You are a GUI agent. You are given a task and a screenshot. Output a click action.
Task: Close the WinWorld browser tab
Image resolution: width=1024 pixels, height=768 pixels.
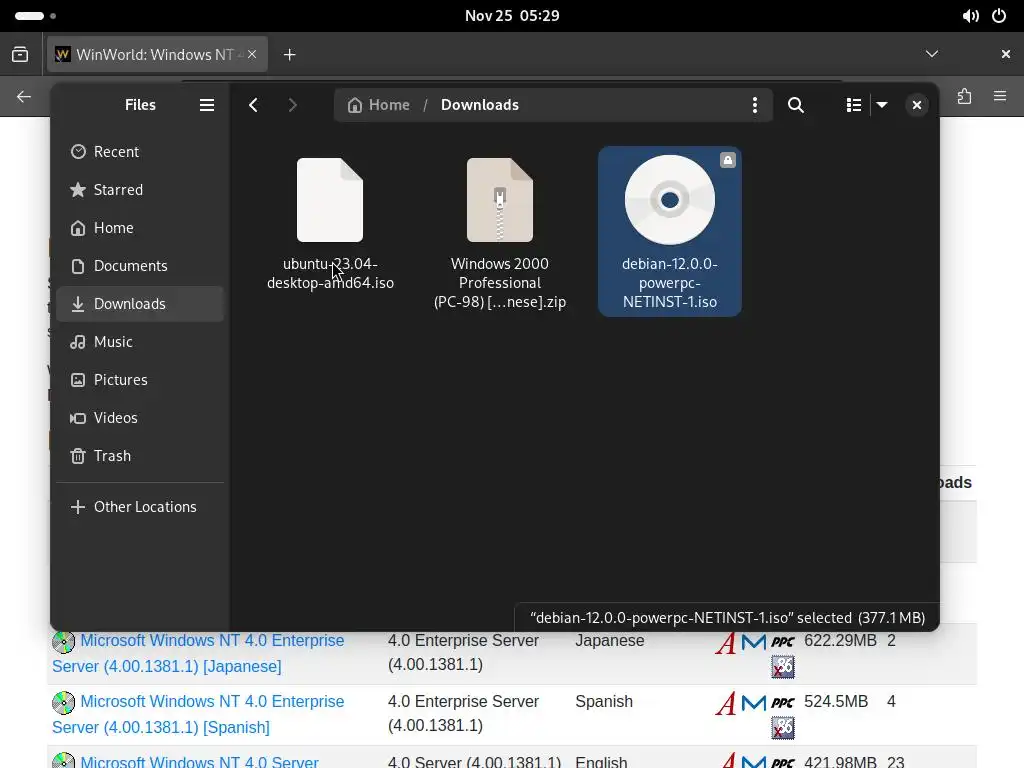coord(252,54)
